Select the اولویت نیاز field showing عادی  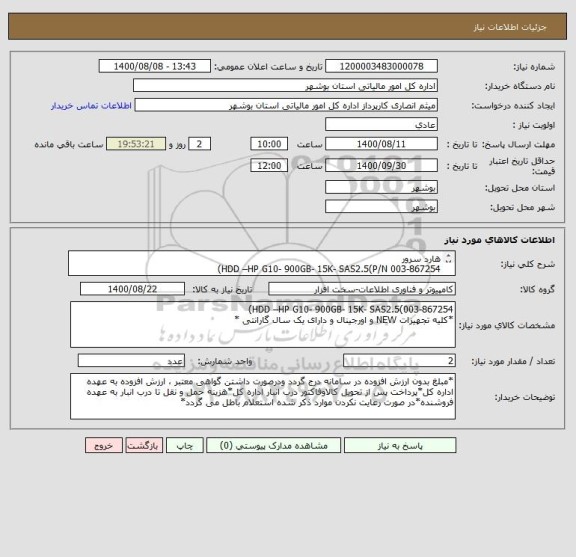click(381, 125)
